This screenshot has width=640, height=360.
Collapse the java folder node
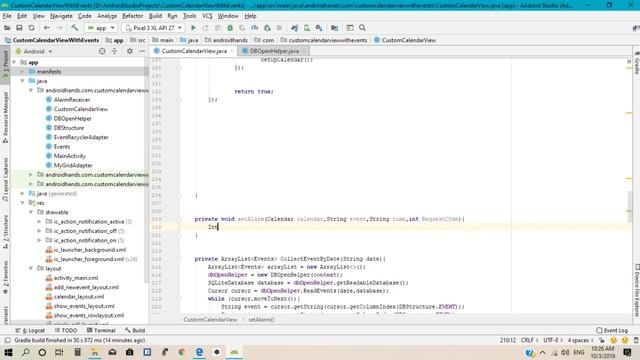22,81
